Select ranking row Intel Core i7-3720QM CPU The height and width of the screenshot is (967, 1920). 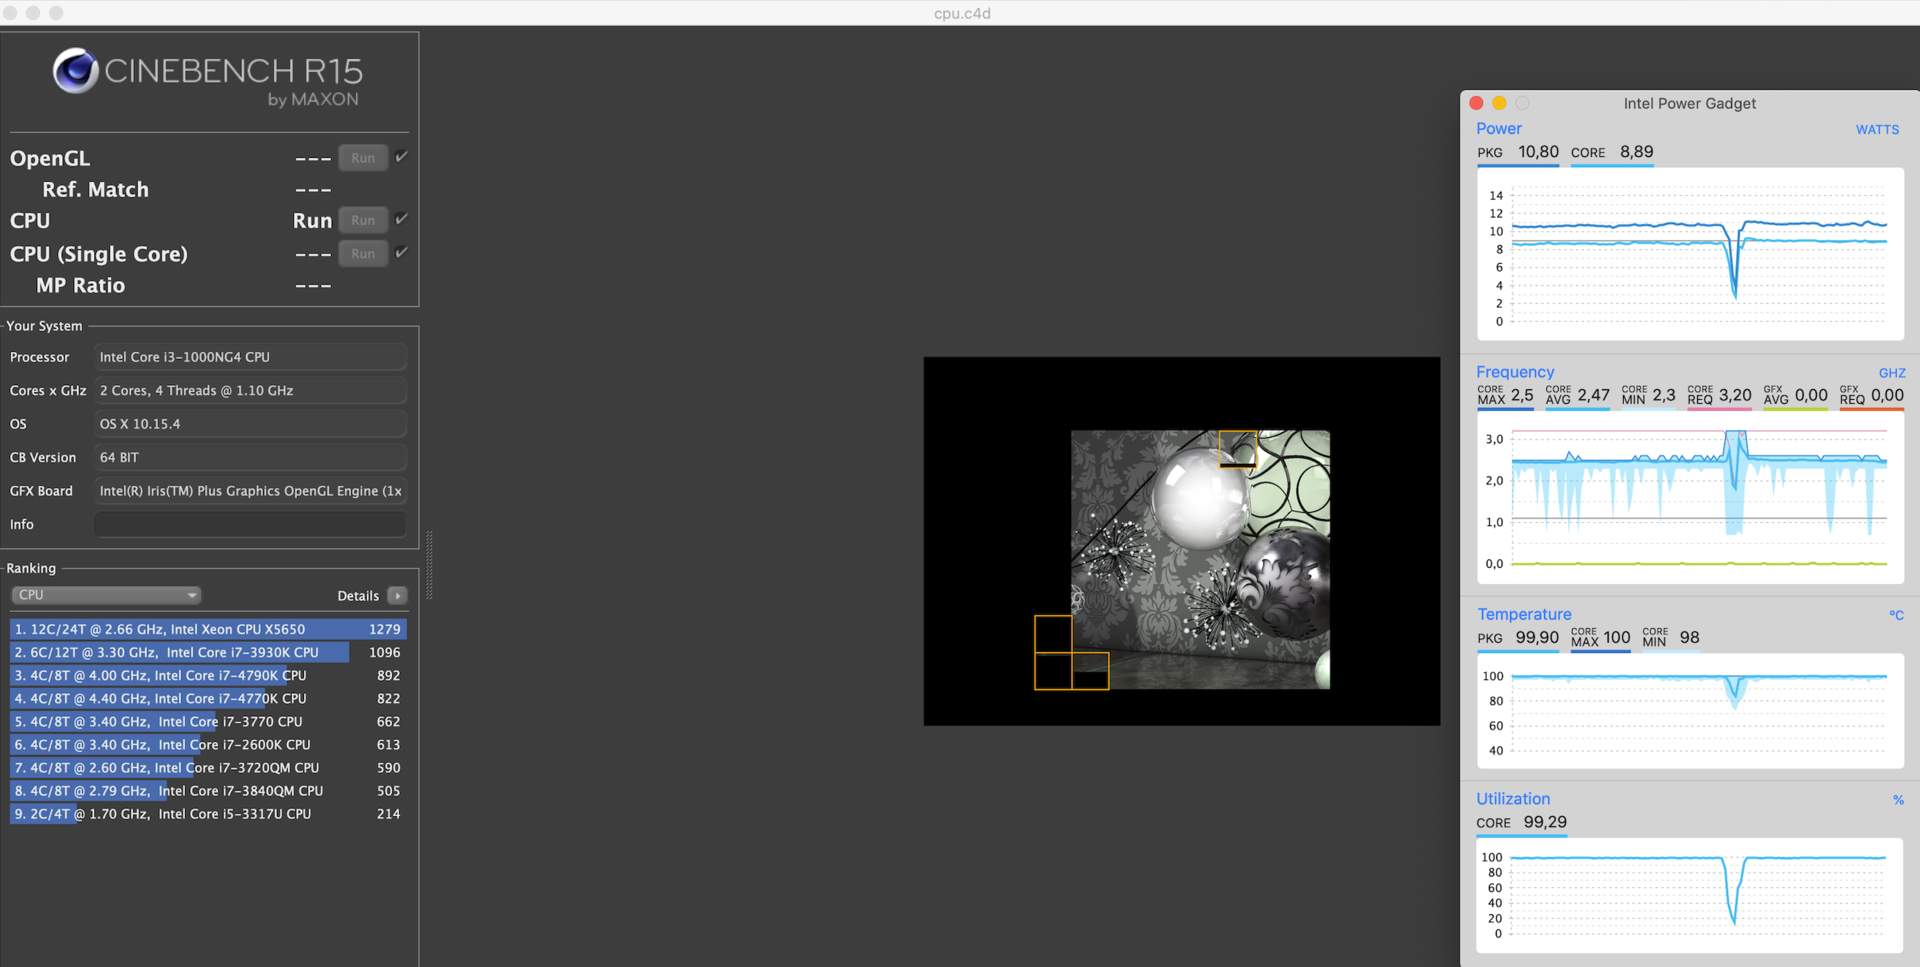pos(208,767)
